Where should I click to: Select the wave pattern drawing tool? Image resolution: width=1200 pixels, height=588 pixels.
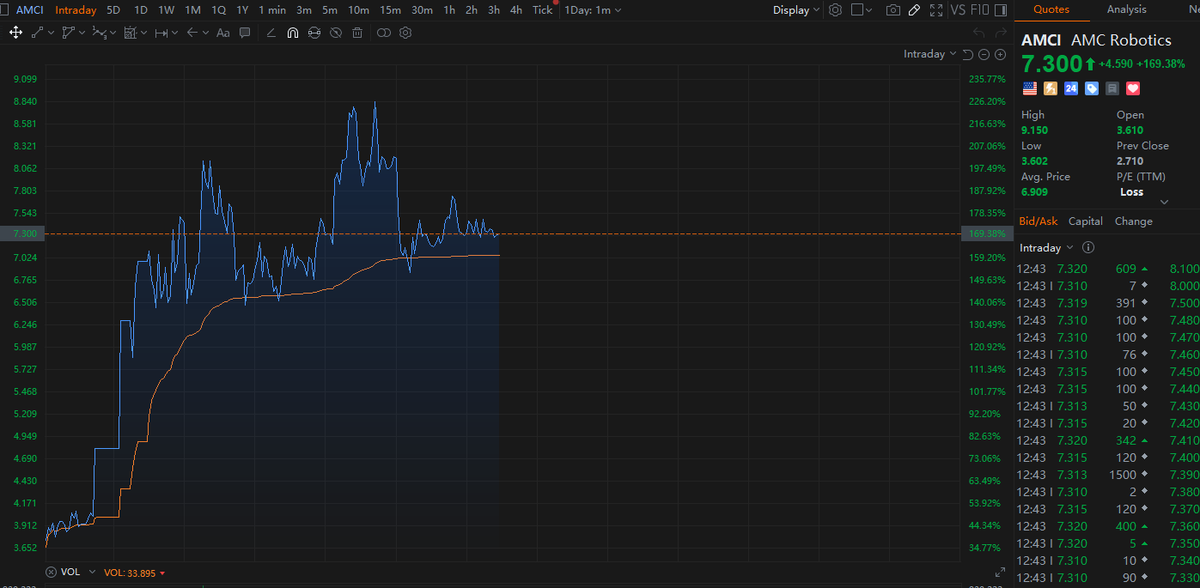click(x=99, y=32)
